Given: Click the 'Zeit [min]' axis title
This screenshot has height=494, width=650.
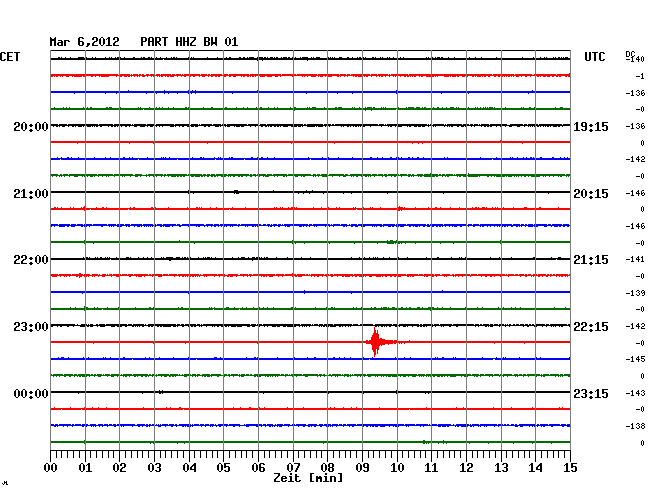Looking at the screenshot, I should (x=308, y=479).
